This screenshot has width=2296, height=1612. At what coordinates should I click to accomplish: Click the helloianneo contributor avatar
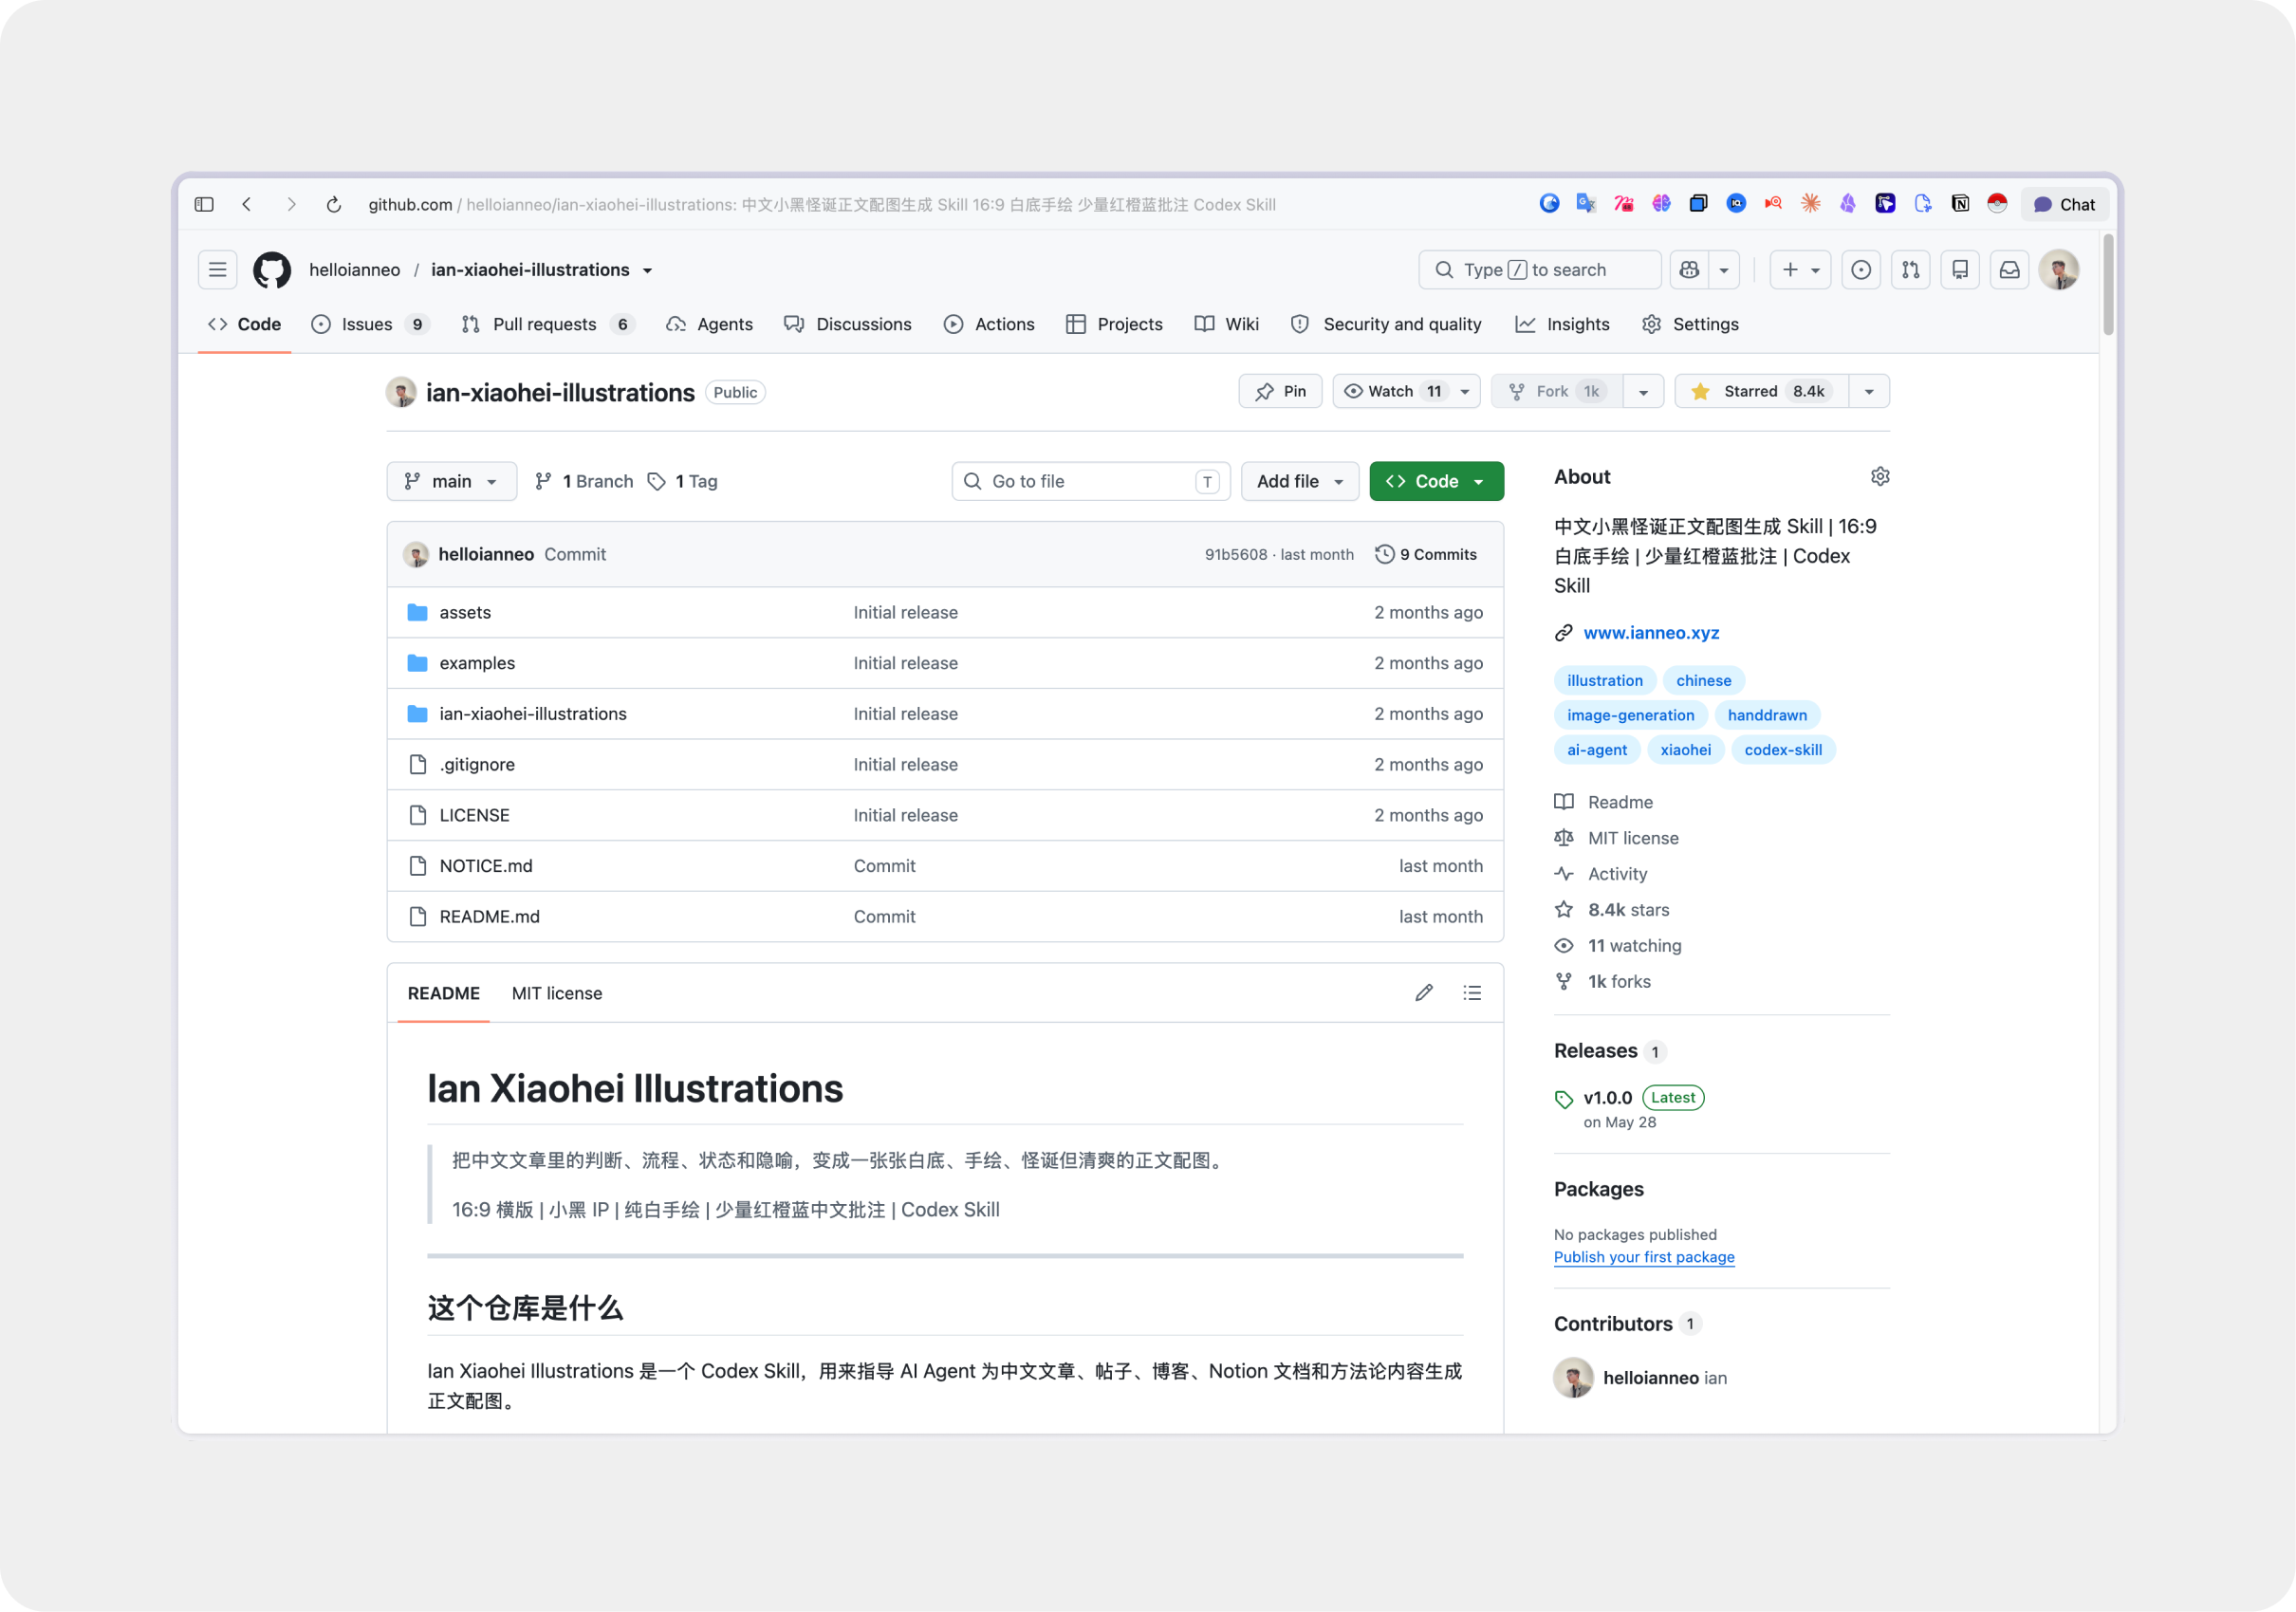tap(1573, 1378)
